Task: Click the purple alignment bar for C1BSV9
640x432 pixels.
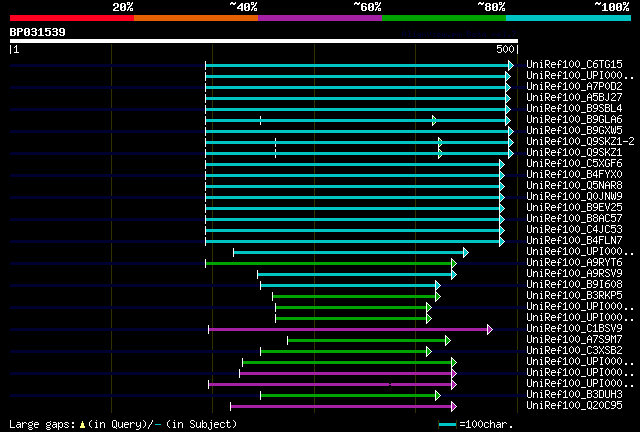Action: (x=348, y=330)
